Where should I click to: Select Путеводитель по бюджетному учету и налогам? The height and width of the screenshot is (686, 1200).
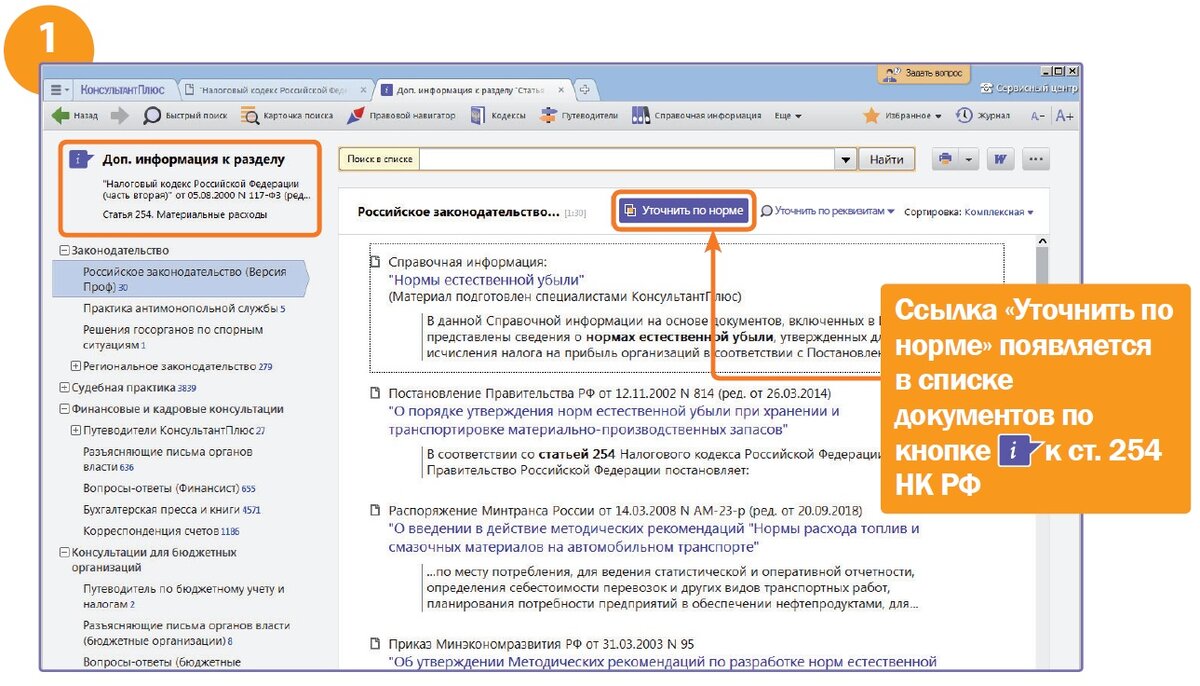[x=183, y=597]
